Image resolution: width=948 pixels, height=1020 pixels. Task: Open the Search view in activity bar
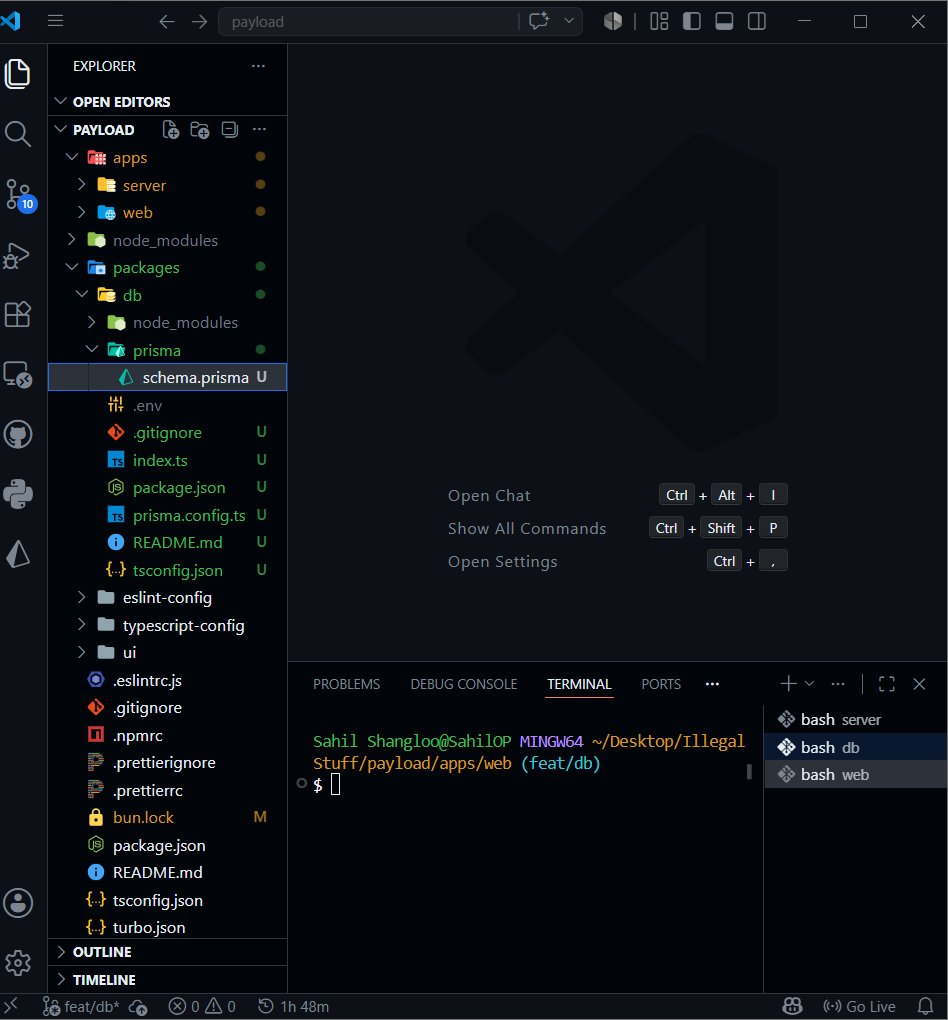click(18, 134)
